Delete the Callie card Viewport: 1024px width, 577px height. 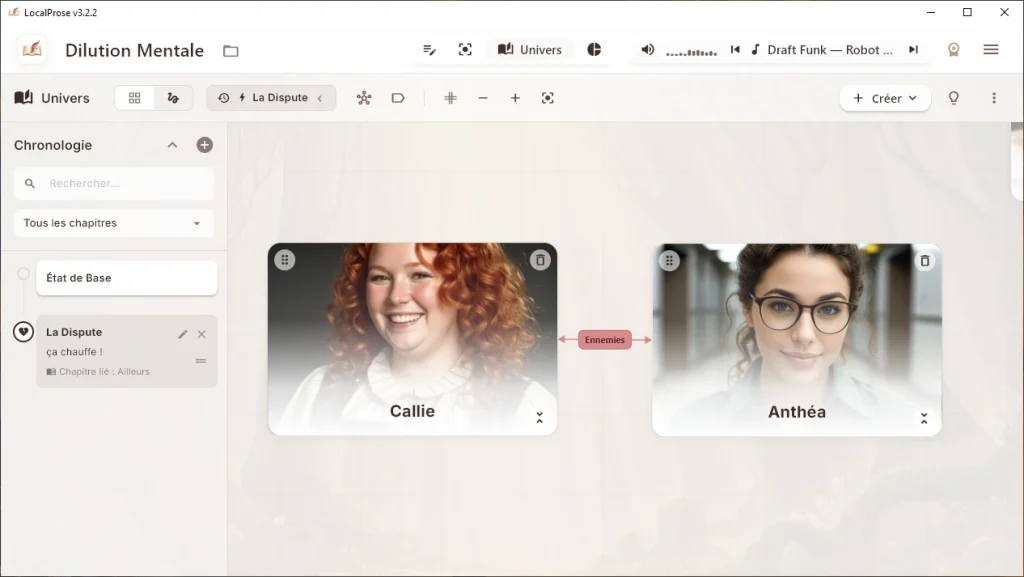pos(540,260)
